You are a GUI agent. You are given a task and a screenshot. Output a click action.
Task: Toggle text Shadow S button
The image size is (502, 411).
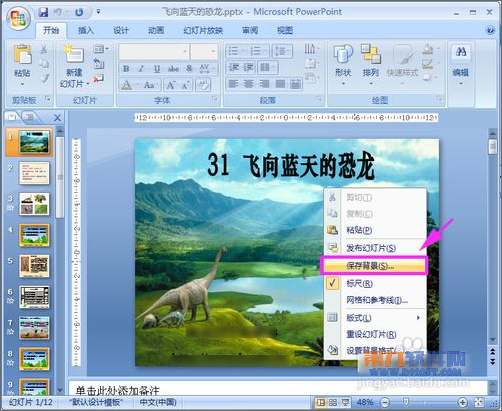point(189,69)
